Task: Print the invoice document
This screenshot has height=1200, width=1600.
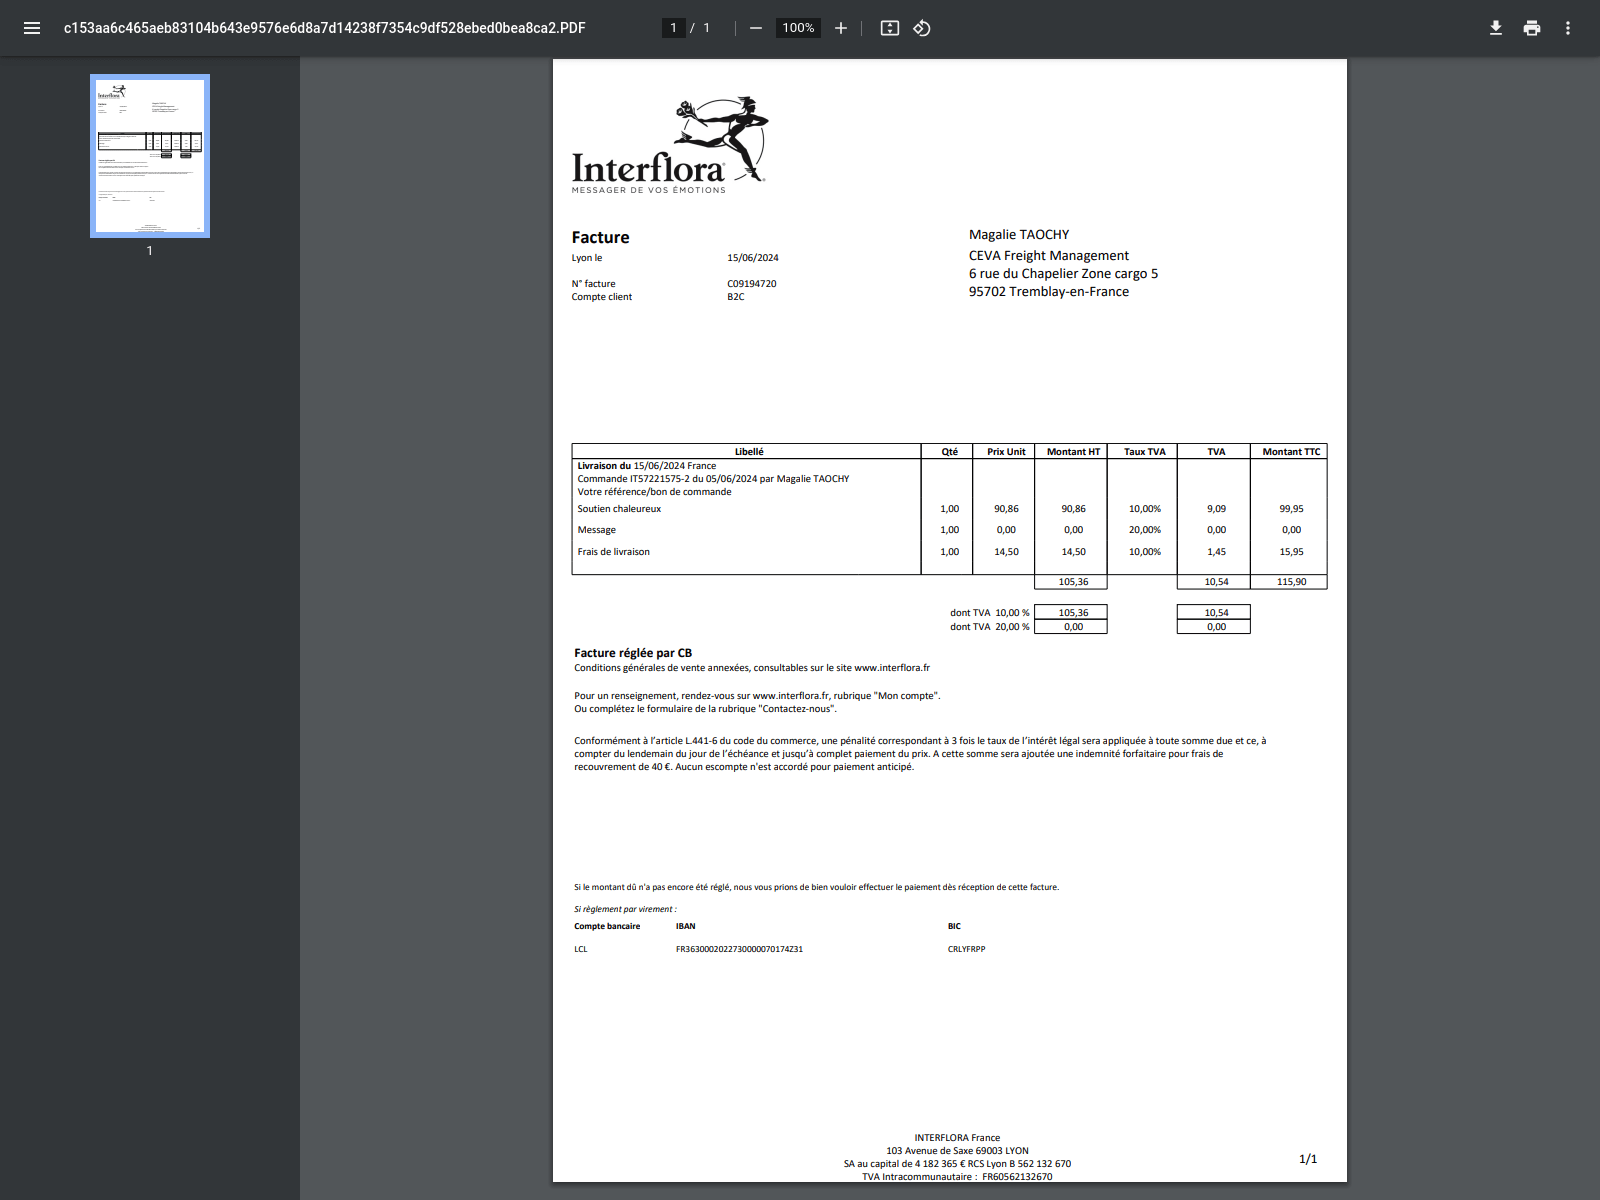Action: coord(1532,28)
